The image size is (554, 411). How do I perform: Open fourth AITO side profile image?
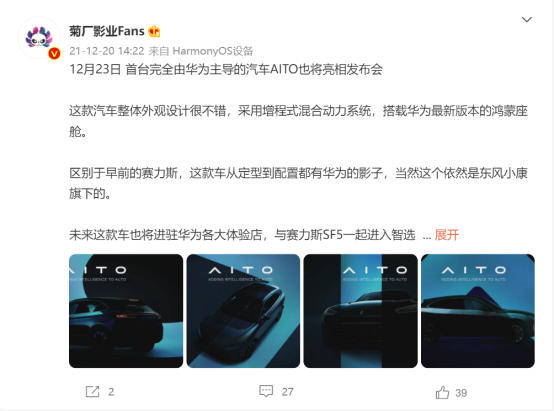point(478,311)
